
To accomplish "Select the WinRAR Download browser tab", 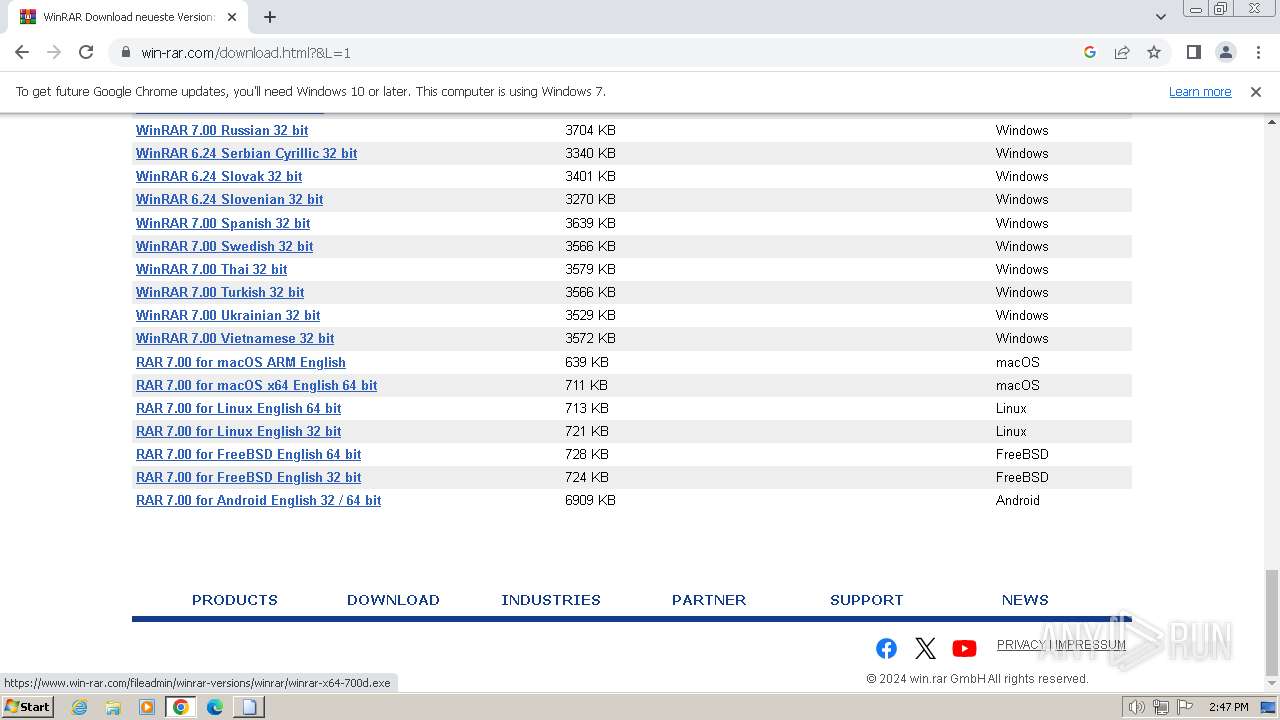I will point(130,17).
